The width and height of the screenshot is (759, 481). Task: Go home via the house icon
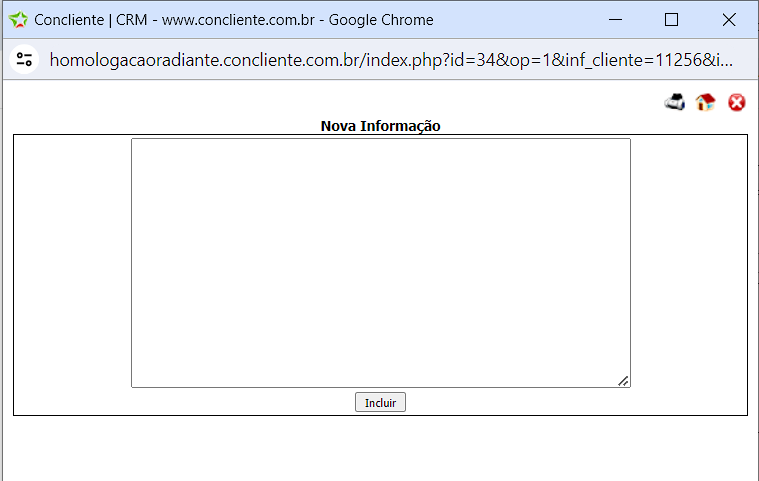(x=706, y=102)
